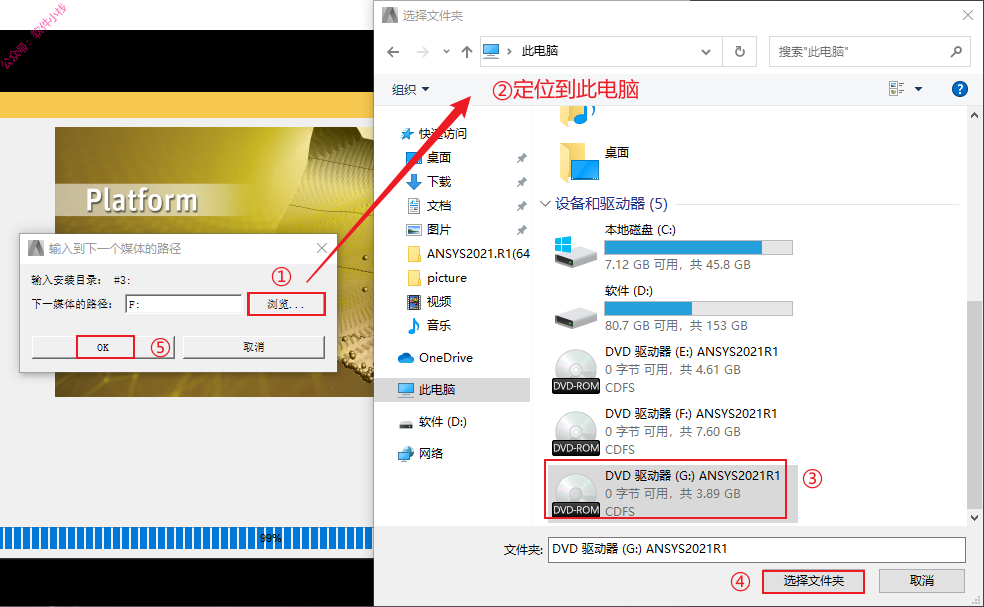Image resolution: width=984 pixels, height=607 pixels.
Task: Select DVD 驱动器 (F:) ANSYS2021R1
Action: point(665,431)
